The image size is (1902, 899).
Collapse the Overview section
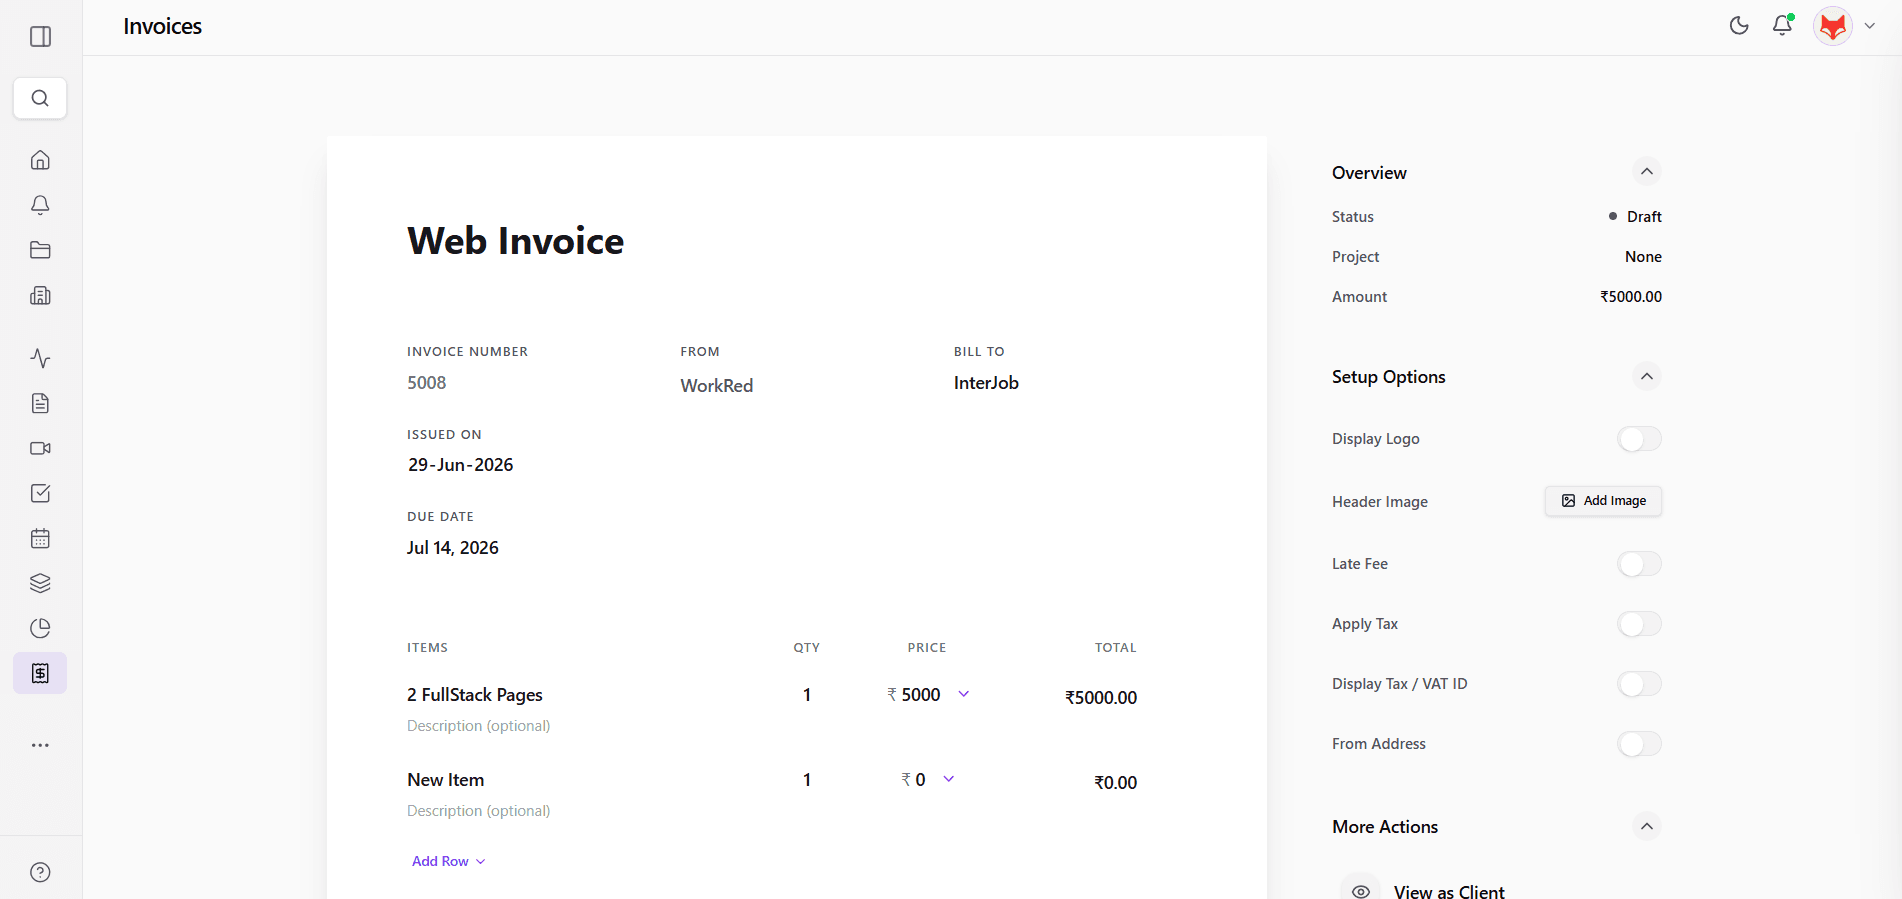1646,172
